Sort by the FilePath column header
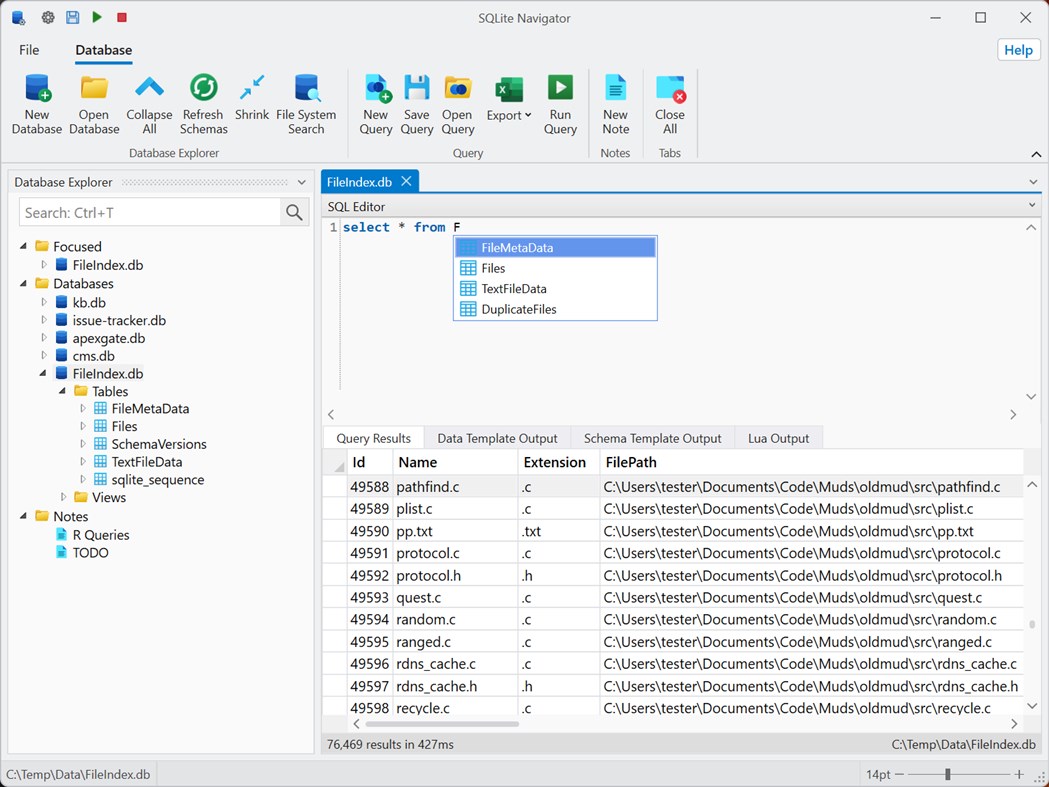This screenshot has width=1049, height=787. [812, 462]
